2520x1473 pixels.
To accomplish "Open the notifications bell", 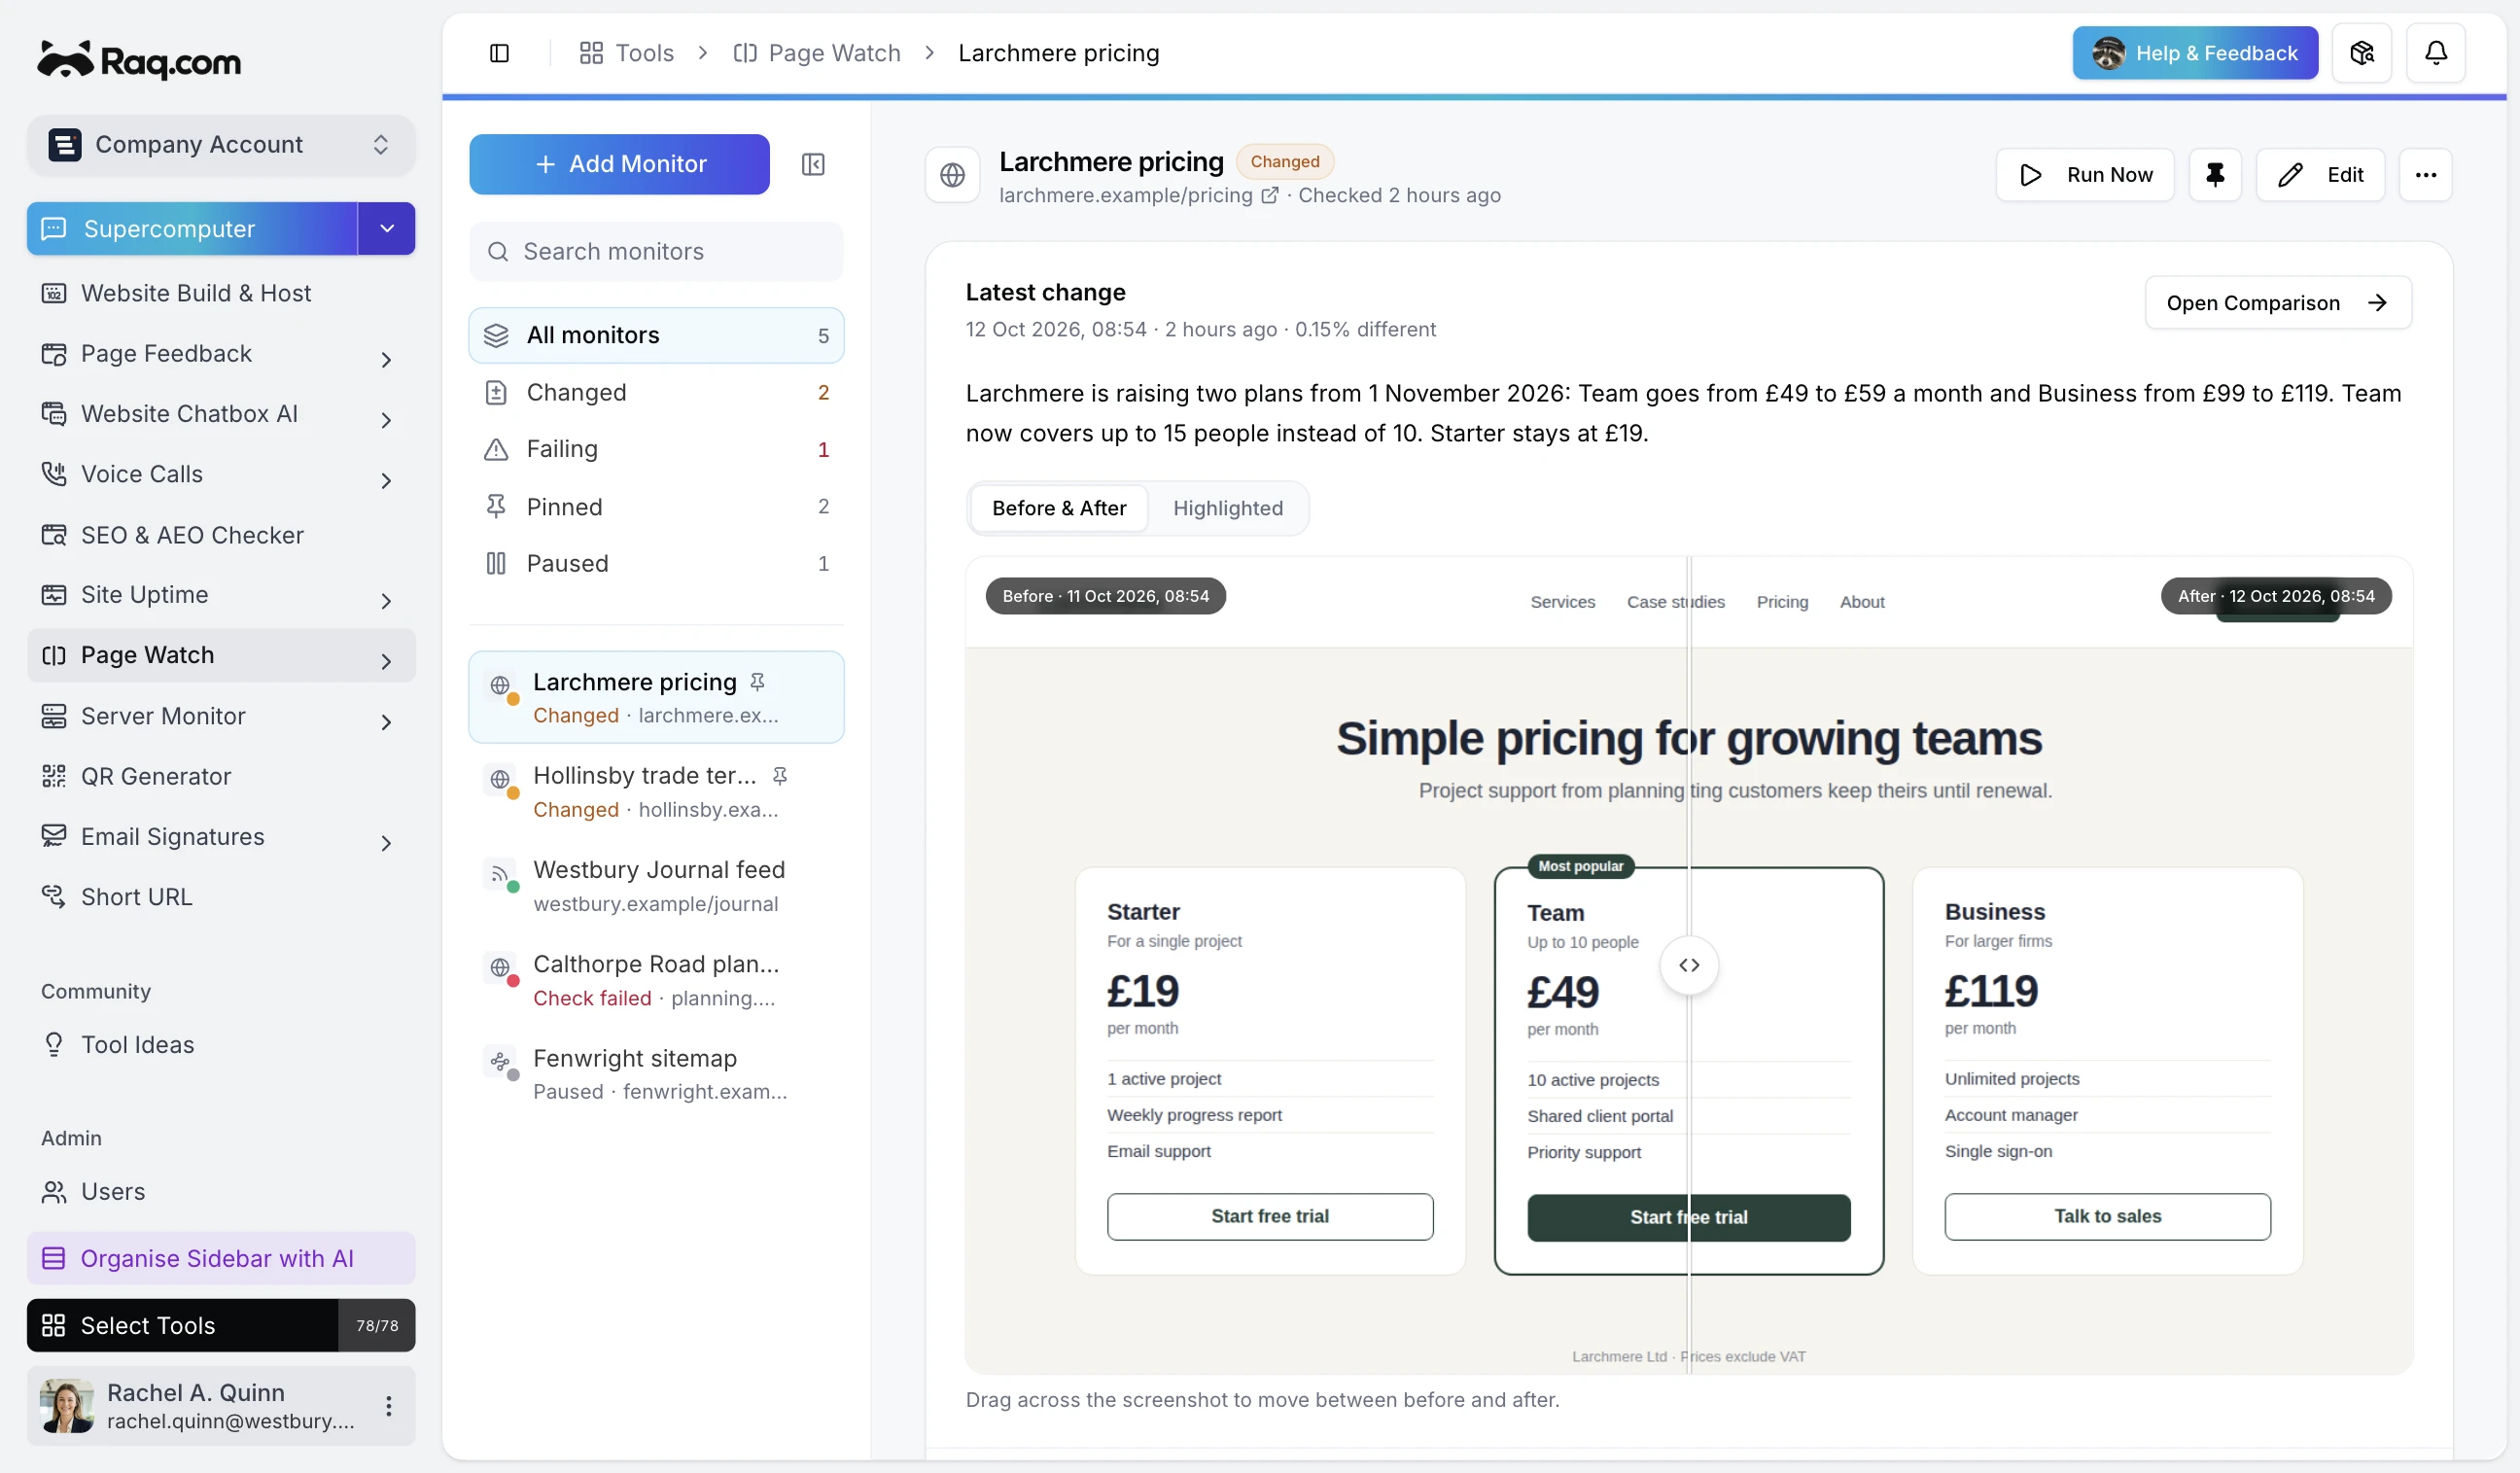I will (x=2435, y=53).
